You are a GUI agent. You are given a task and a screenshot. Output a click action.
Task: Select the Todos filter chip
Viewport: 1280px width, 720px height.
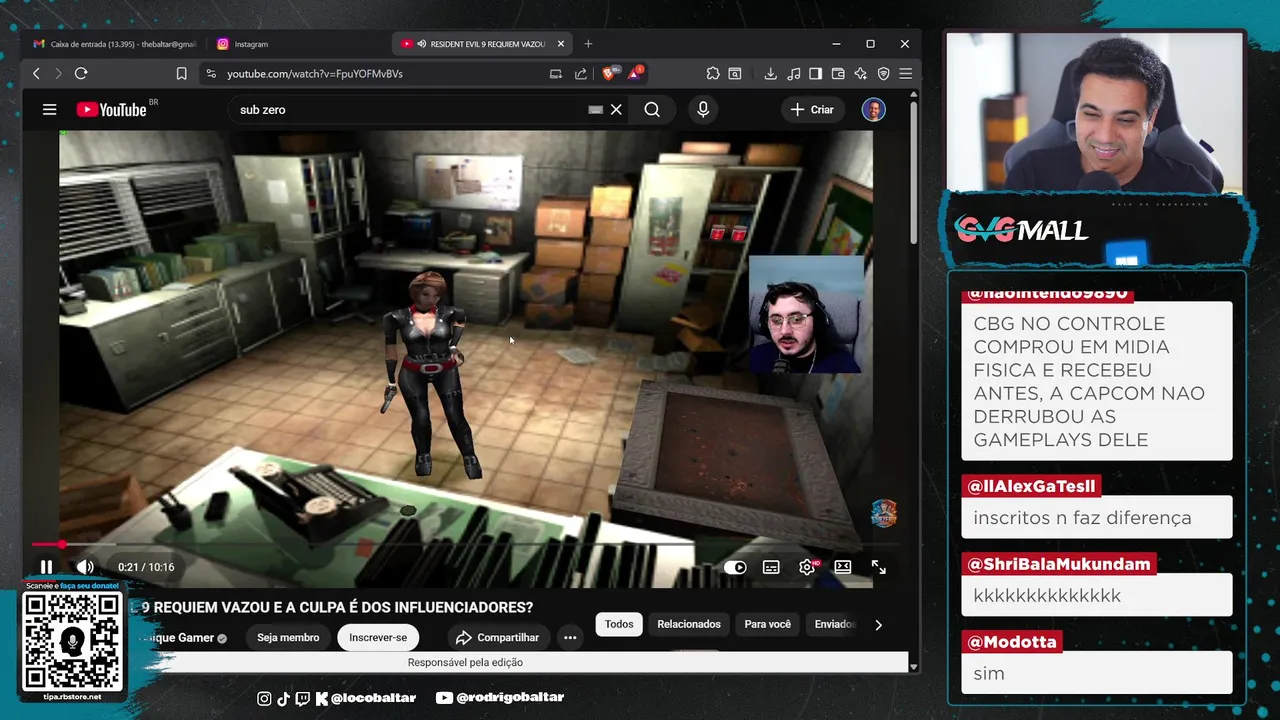619,624
